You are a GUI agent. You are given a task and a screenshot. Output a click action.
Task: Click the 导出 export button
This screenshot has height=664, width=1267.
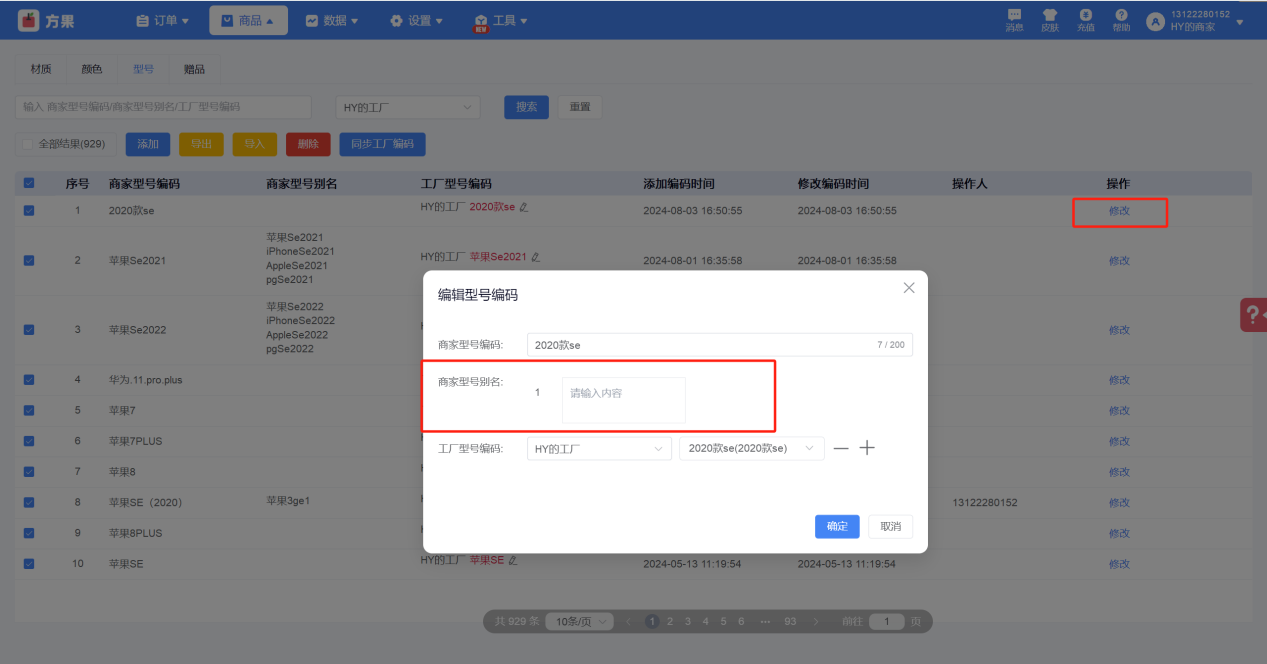201,144
